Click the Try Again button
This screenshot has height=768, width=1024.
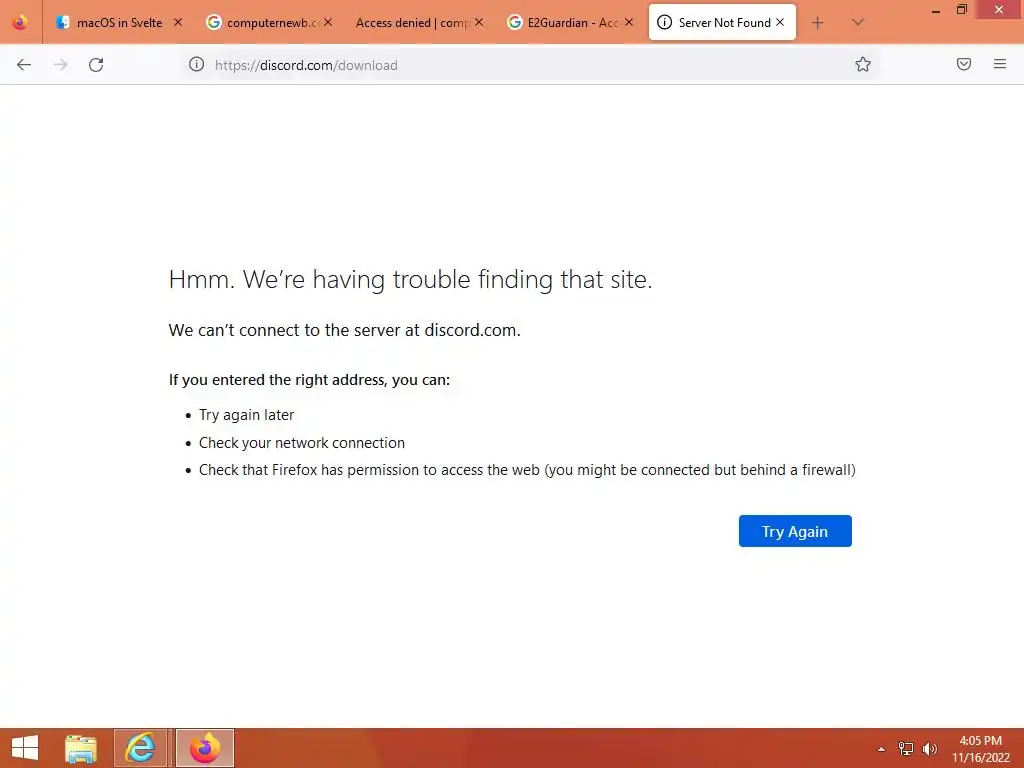[x=795, y=531]
